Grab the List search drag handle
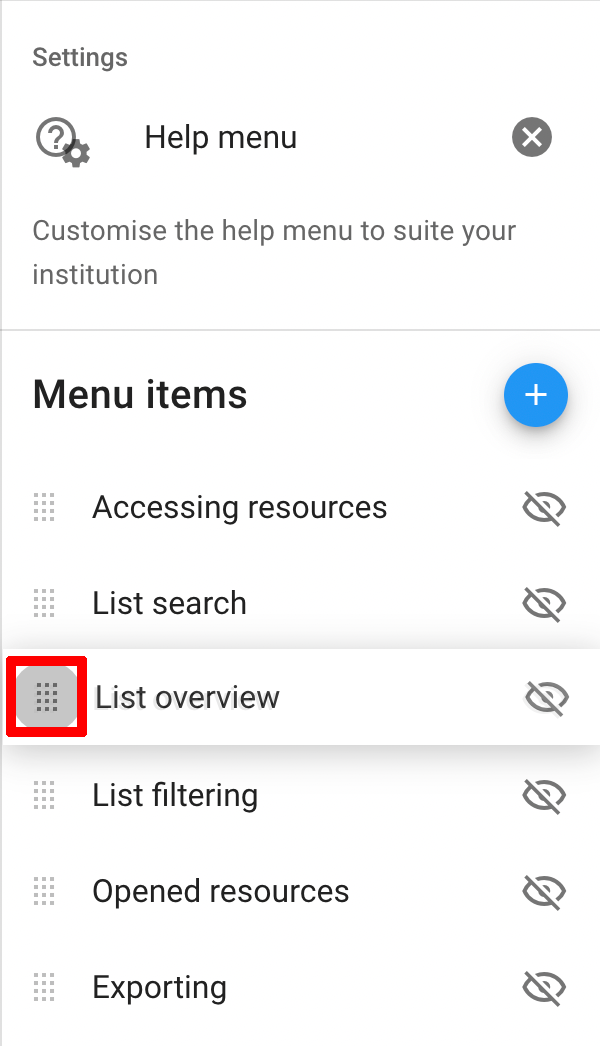 point(44,604)
